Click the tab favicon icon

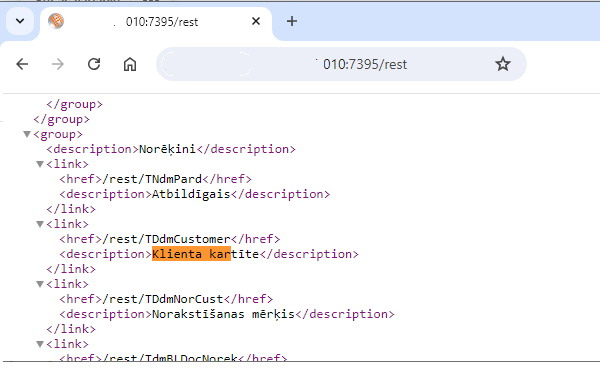pos(56,21)
